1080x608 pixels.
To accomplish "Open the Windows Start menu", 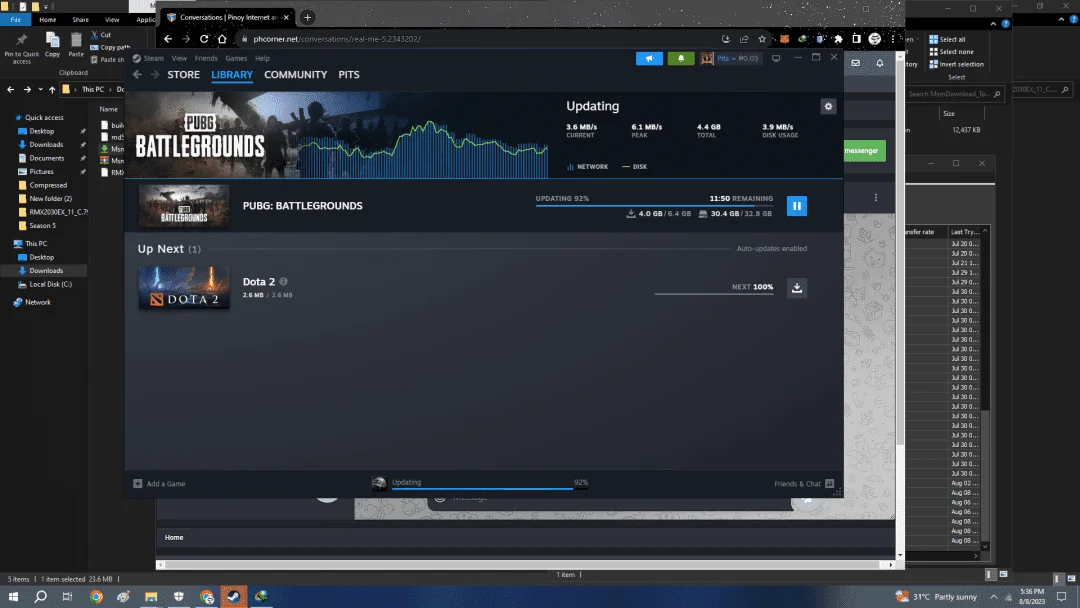I will pyautogui.click(x=12, y=597).
